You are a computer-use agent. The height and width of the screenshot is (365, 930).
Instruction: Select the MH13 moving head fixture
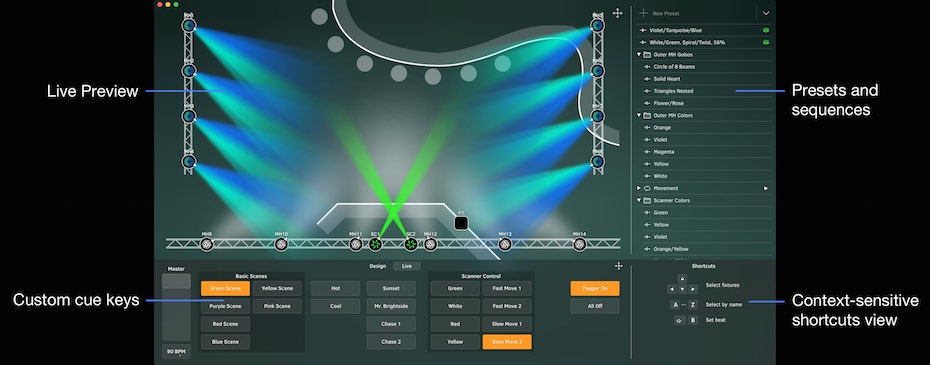(505, 244)
